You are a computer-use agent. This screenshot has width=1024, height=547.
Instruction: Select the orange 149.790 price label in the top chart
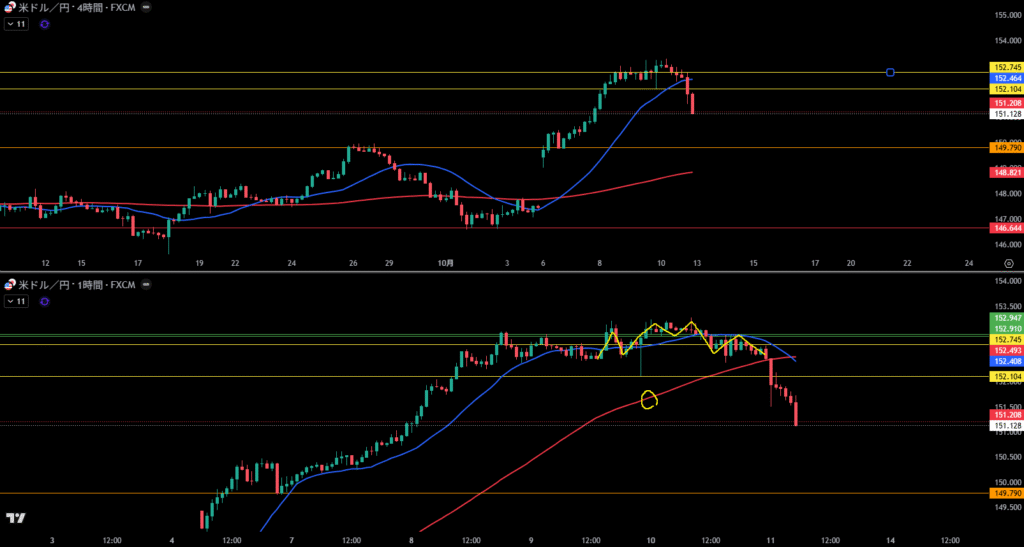tap(1005, 148)
